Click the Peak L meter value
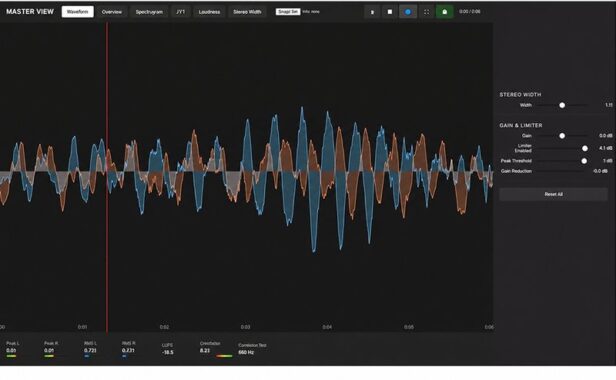The image size is (616, 380). (x=11, y=351)
